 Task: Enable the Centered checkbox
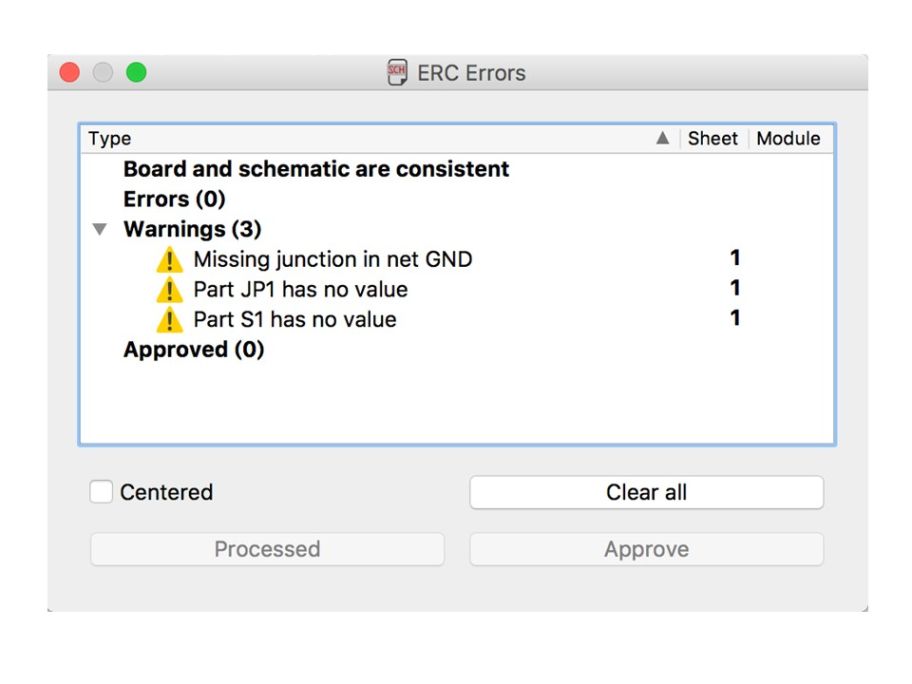pos(101,491)
